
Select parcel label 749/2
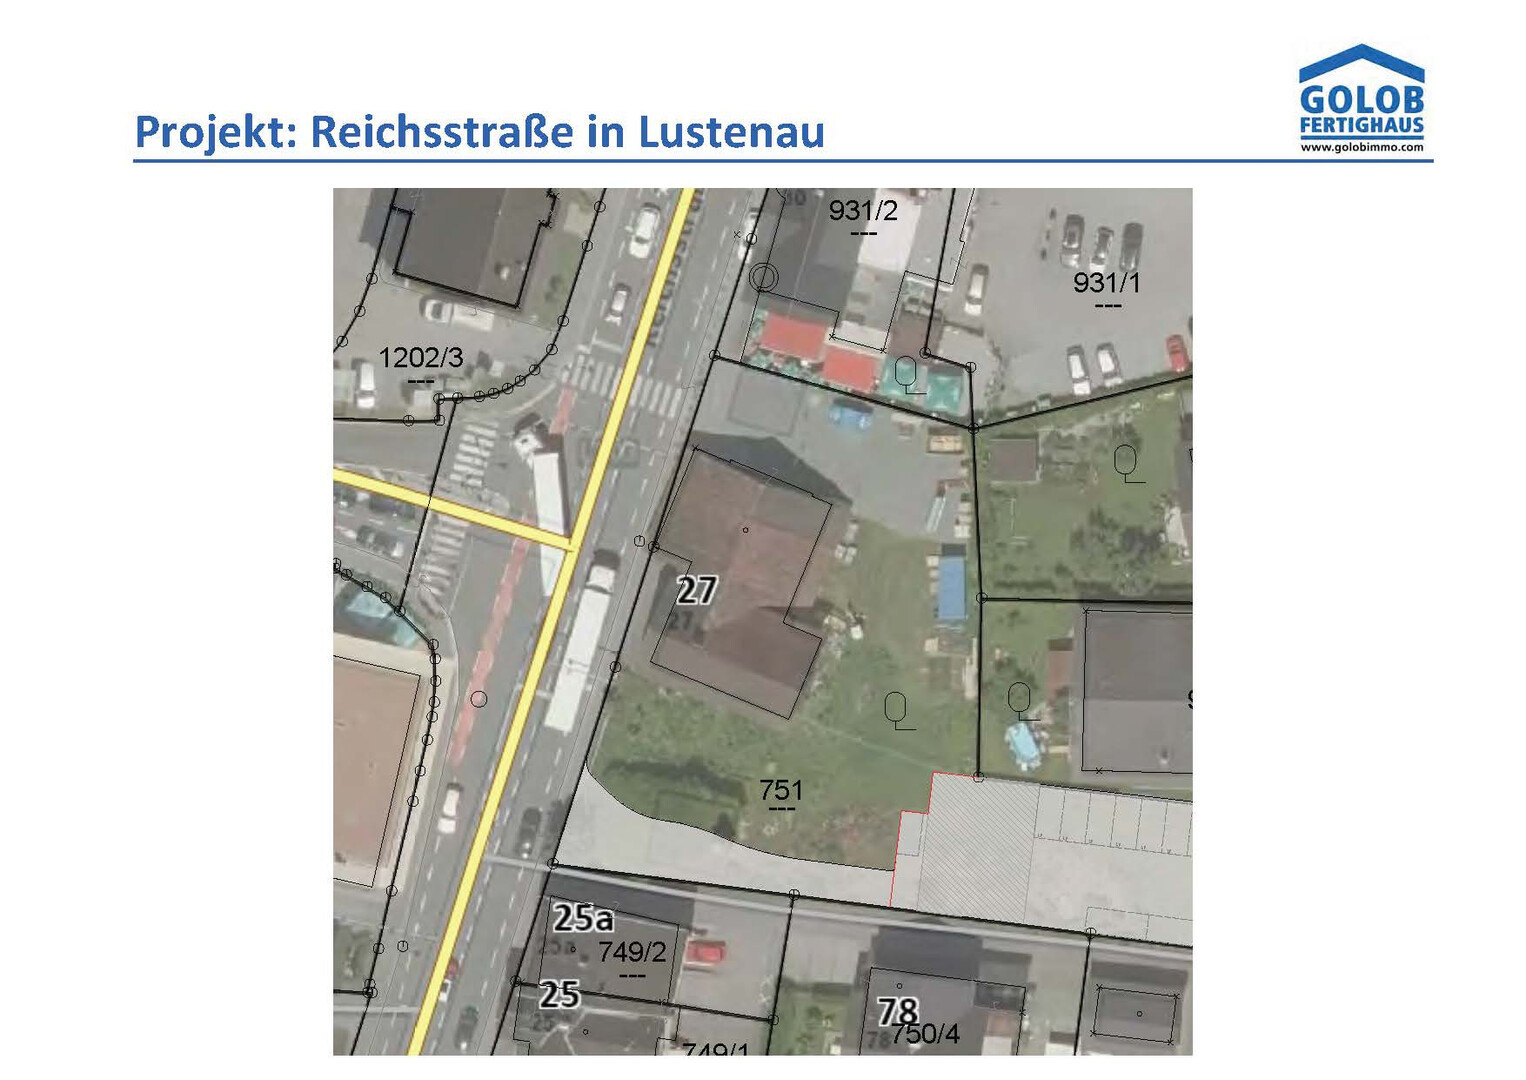pos(632,952)
